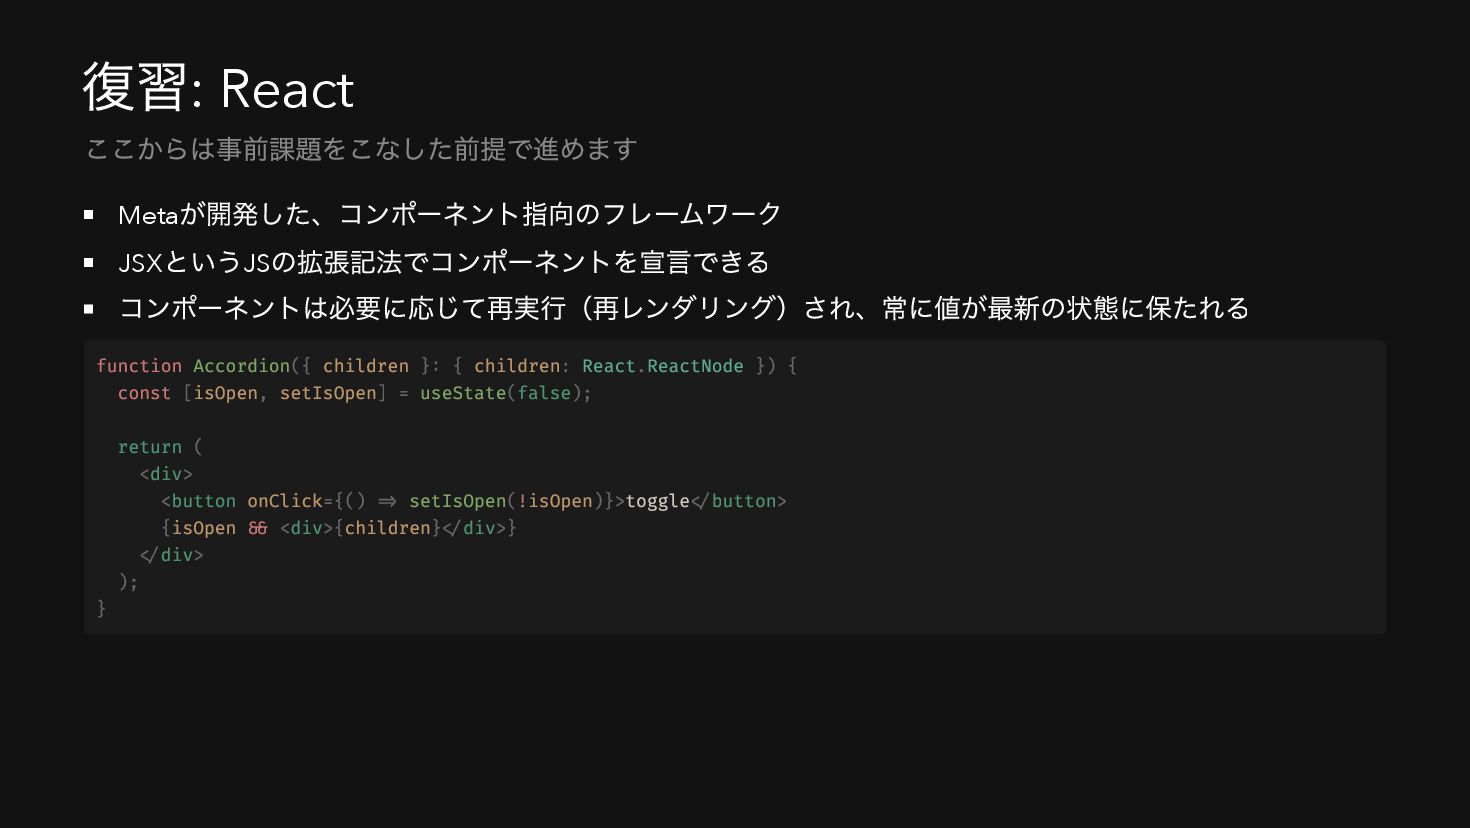Click the closing '</div>' tag line
The width and height of the screenshot is (1470, 828).
pos(172,555)
